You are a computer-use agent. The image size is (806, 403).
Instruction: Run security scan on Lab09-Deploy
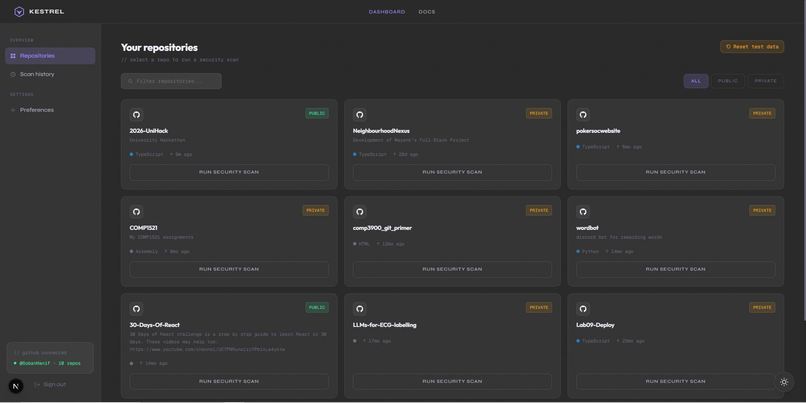[x=675, y=381]
